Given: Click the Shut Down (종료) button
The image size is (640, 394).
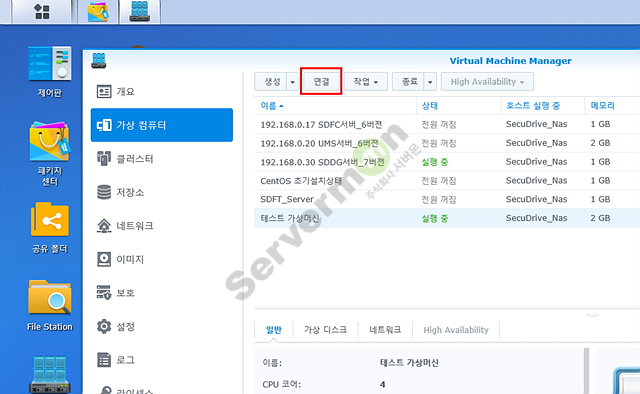Looking at the screenshot, I should 409,82.
